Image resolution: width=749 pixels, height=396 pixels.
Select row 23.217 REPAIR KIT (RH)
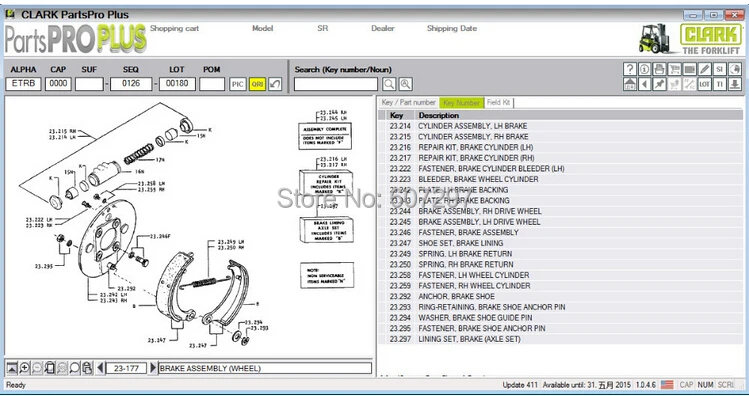pos(560,158)
